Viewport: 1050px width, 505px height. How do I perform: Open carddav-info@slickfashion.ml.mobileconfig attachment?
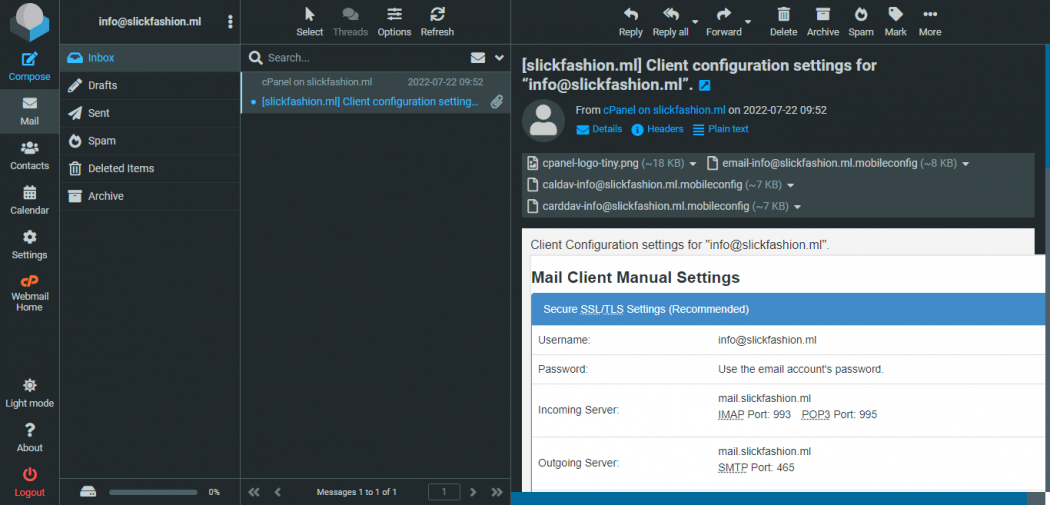pos(658,206)
